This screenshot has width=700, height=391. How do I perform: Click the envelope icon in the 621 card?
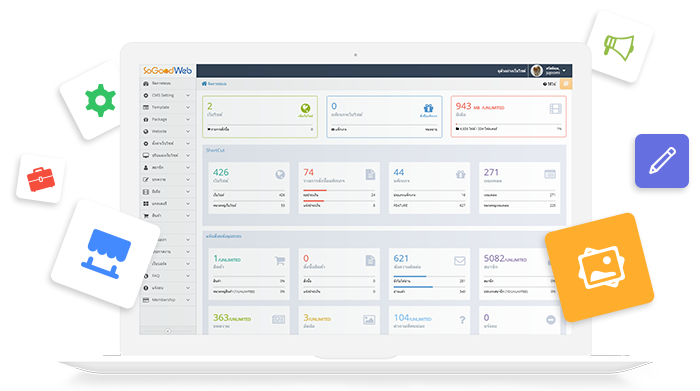[460, 261]
